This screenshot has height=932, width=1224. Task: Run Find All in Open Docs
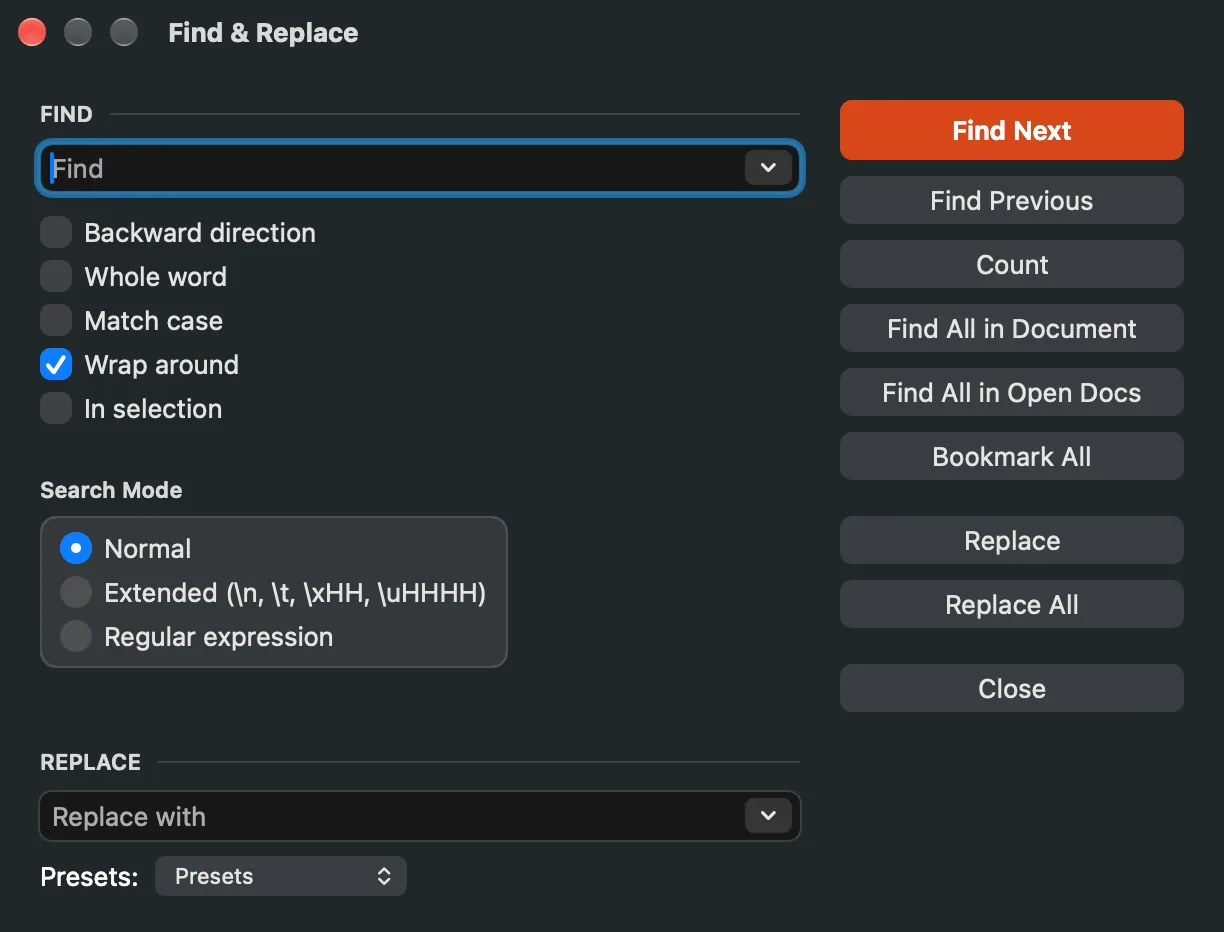tap(1012, 393)
